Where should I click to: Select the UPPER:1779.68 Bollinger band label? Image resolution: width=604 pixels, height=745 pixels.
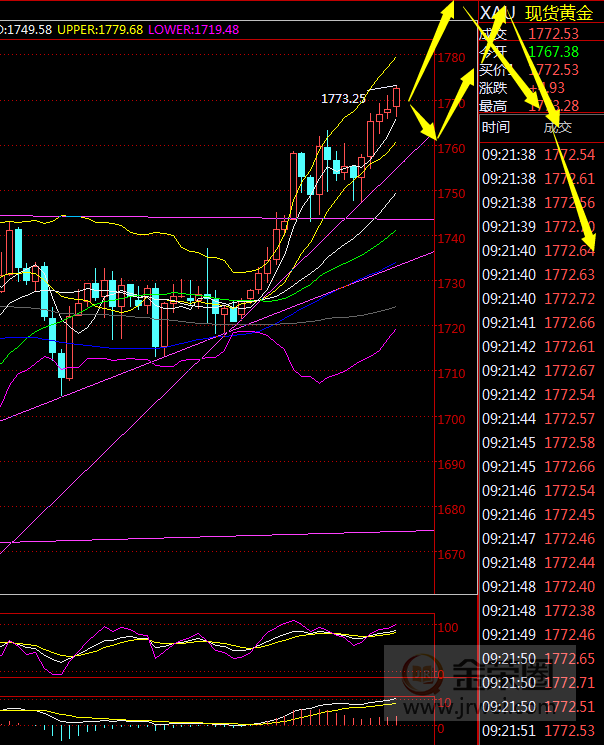(99, 30)
